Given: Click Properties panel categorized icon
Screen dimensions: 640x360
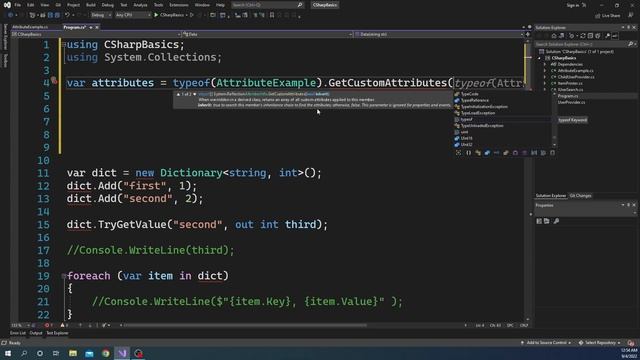Looking at the screenshot, I should [x=539, y=221].
